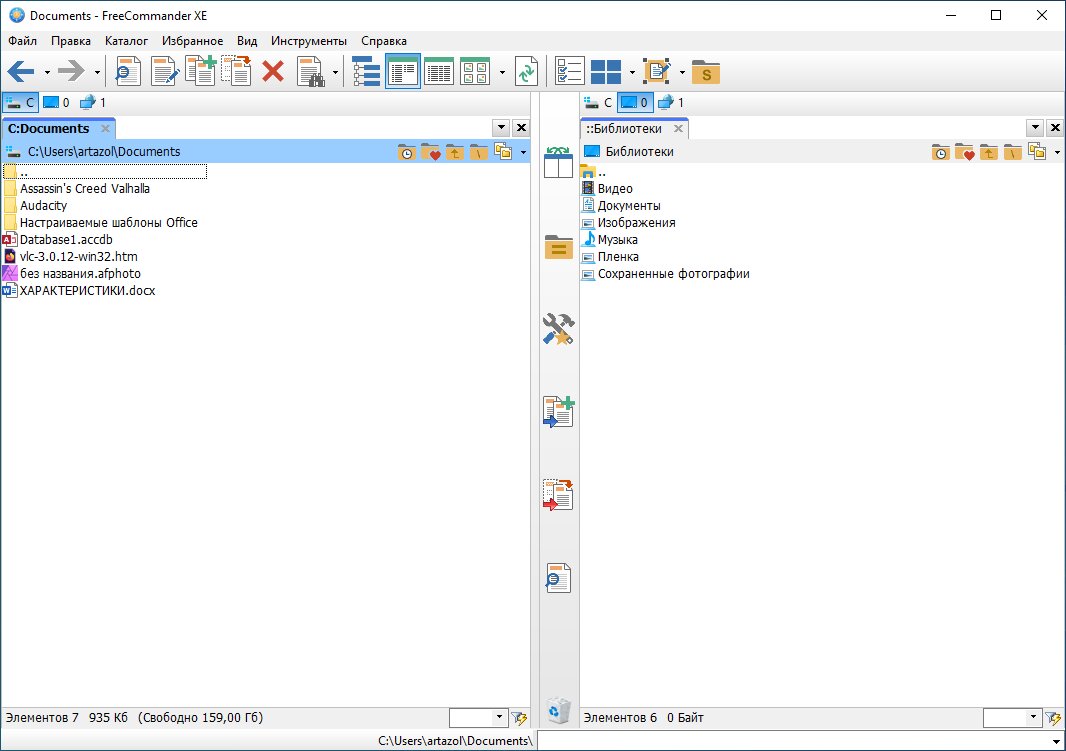Image resolution: width=1066 pixels, height=751 pixels.
Task: Open the Каталог menu
Action: pos(126,41)
